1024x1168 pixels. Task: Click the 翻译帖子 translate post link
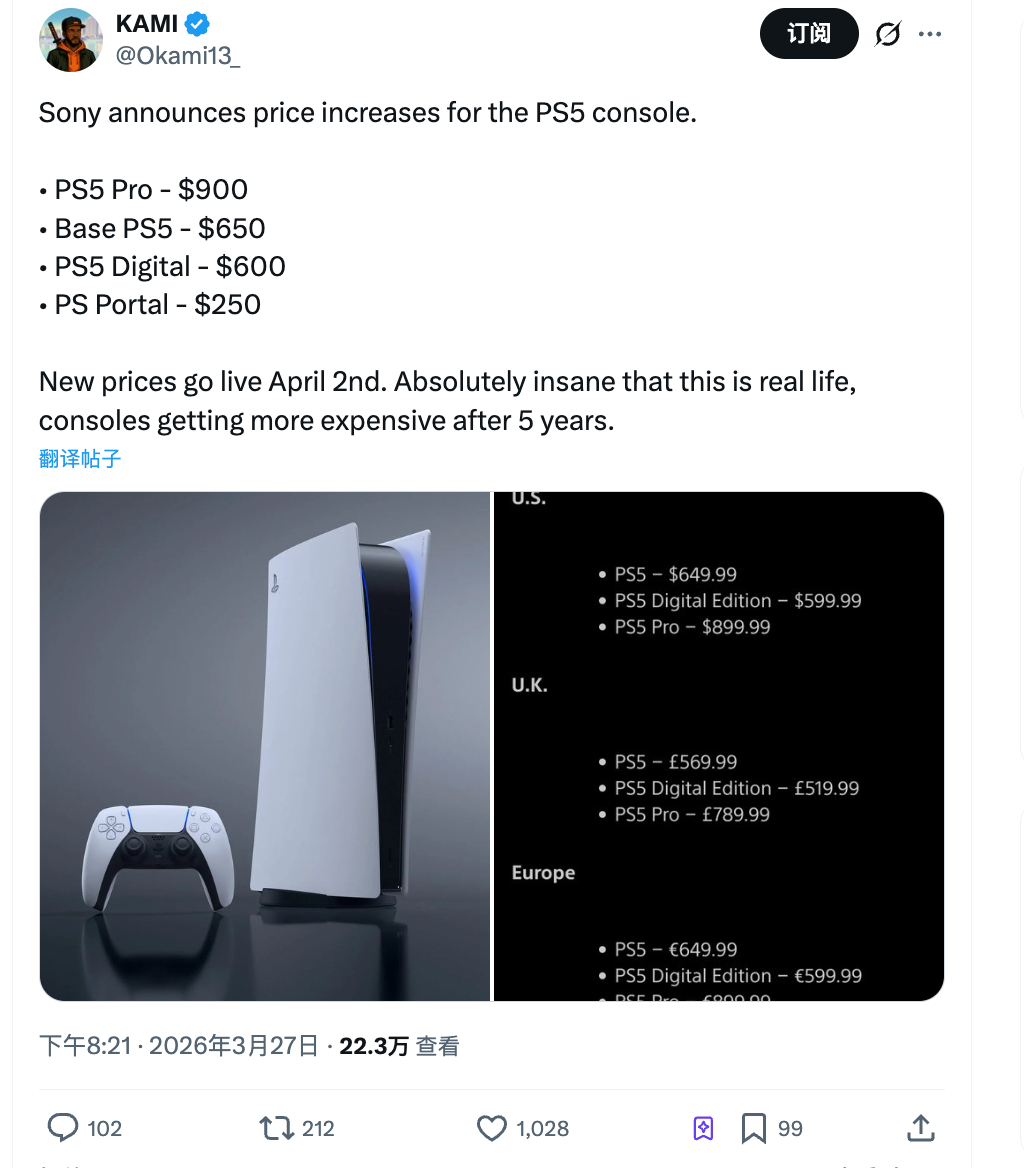coord(80,459)
